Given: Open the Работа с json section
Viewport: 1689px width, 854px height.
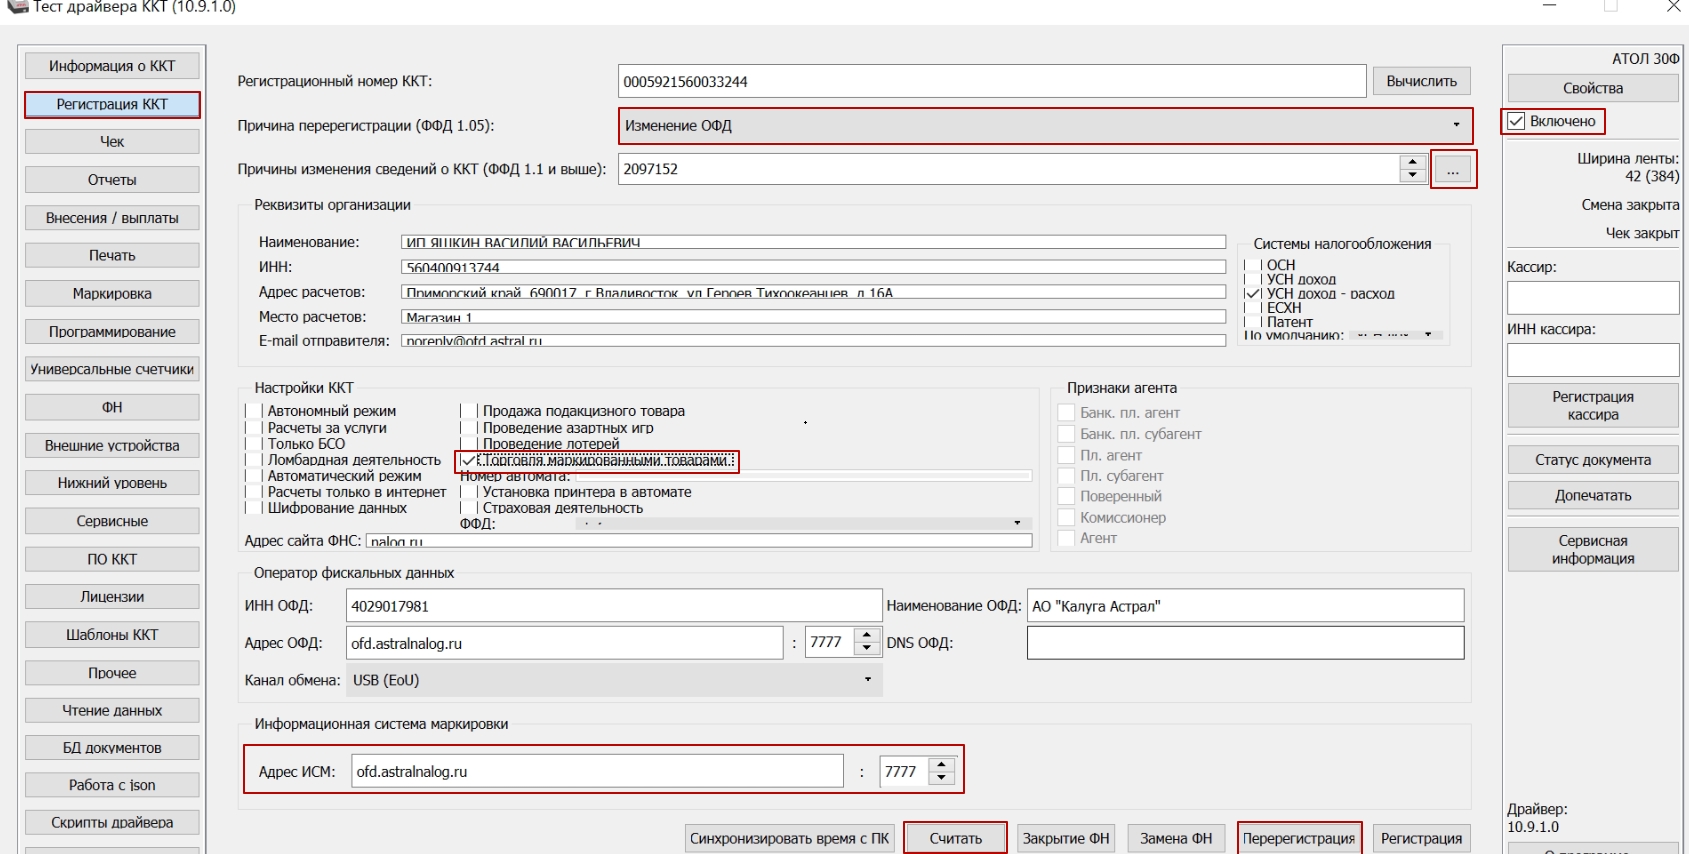Looking at the screenshot, I should [x=112, y=785].
